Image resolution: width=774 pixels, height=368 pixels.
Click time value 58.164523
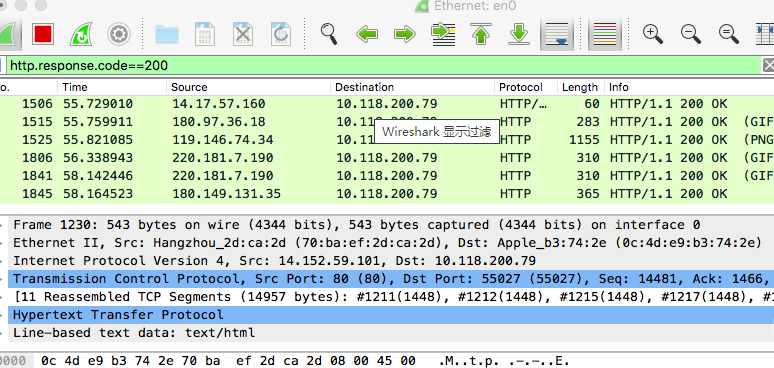[x=98, y=194]
